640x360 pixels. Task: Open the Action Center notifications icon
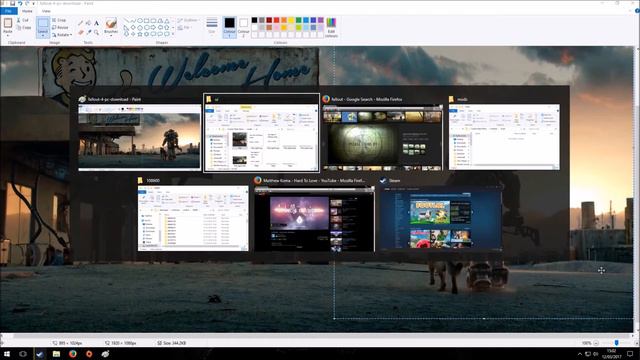coord(630,354)
